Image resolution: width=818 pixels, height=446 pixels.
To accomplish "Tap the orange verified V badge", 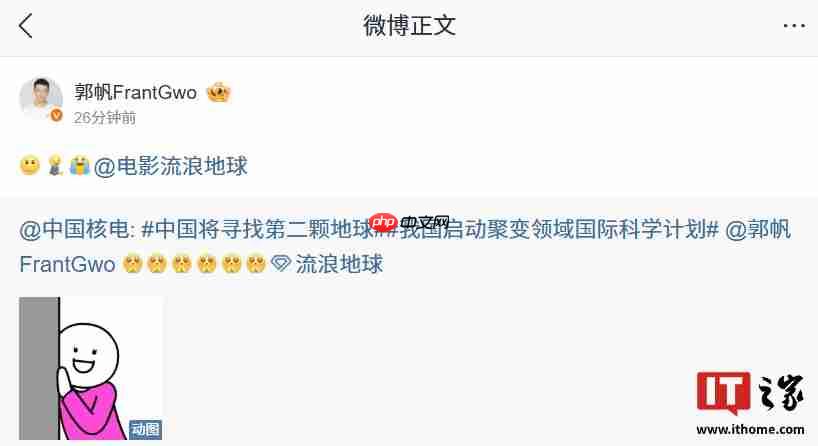I will 56,115.
